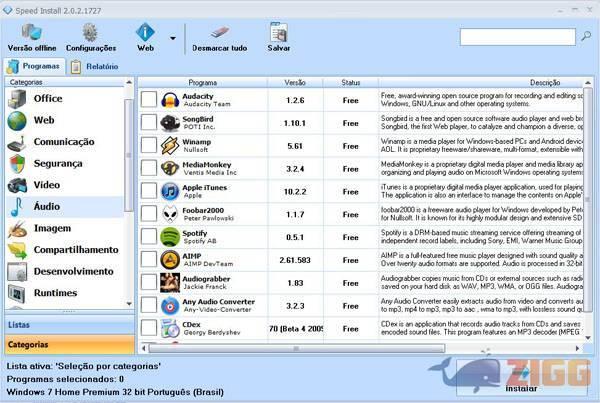Expand the Web toolbar dropdown arrow
The image size is (600, 403).
[x=172, y=40]
